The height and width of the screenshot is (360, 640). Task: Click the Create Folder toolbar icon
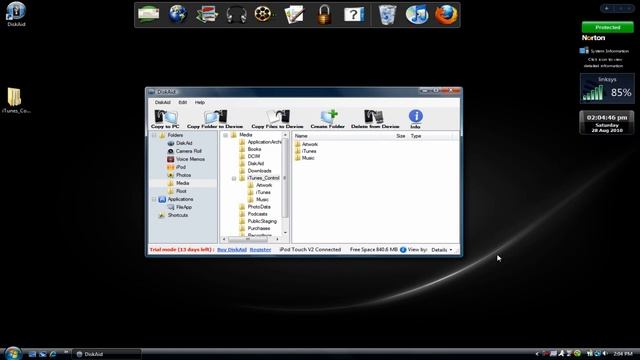pyautogui.click(x=328, y=119)
